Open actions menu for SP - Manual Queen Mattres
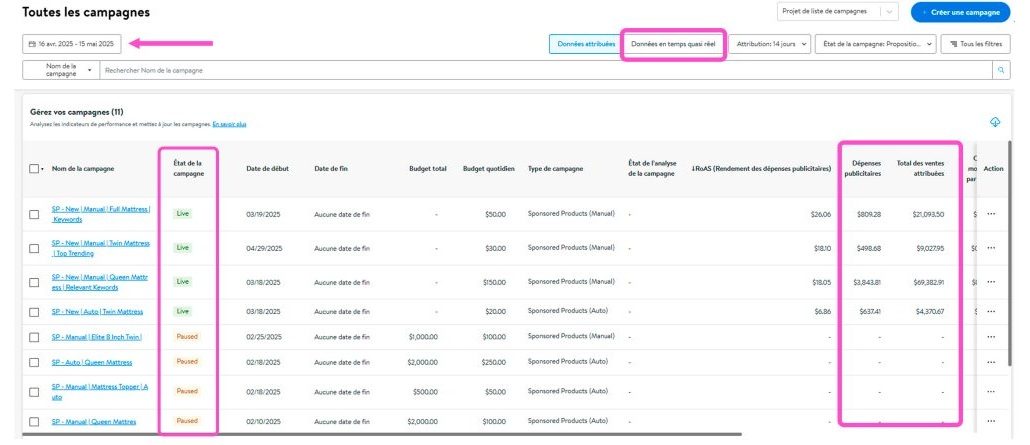 click(x=991, y=421)
